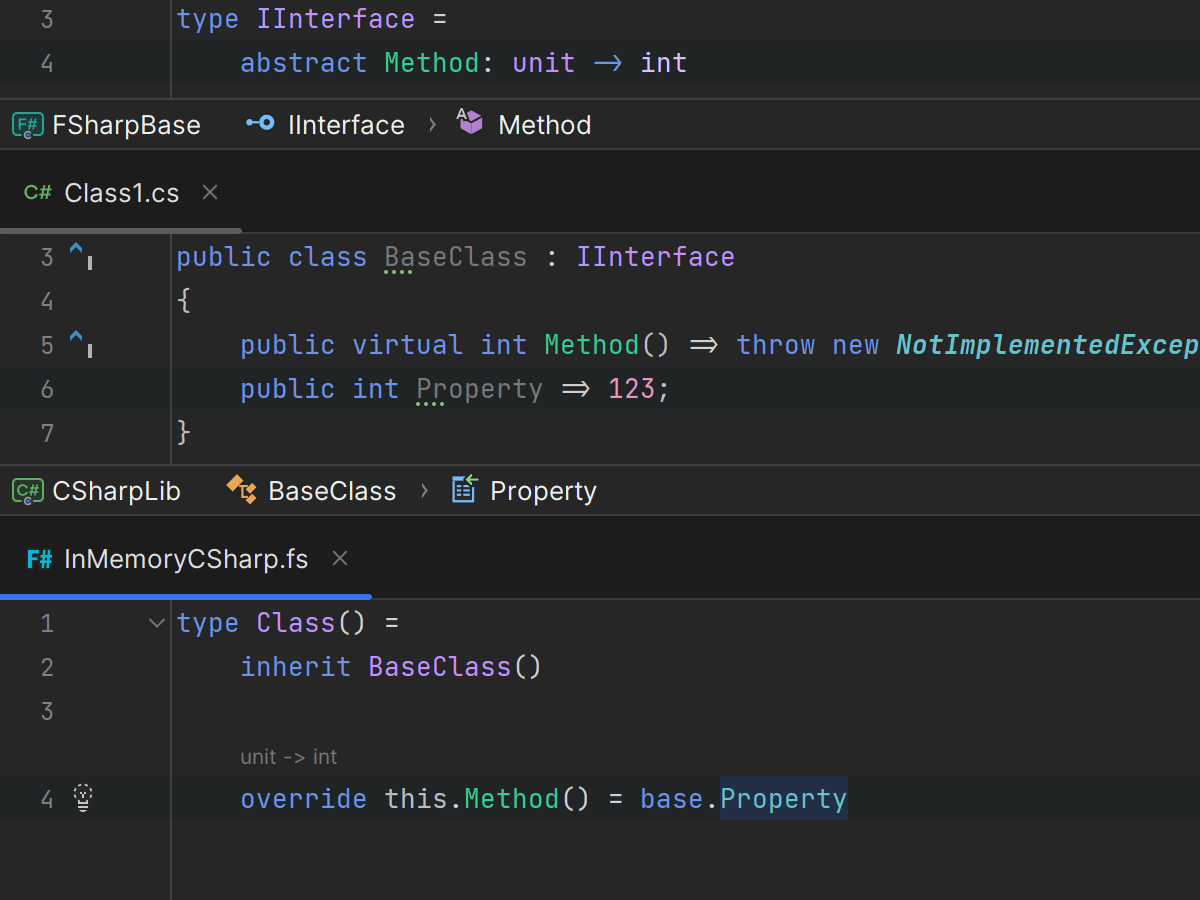Click the implements gutter icon beside BaseClass line
1200x900 pixels.
click(x=80, y=257)
